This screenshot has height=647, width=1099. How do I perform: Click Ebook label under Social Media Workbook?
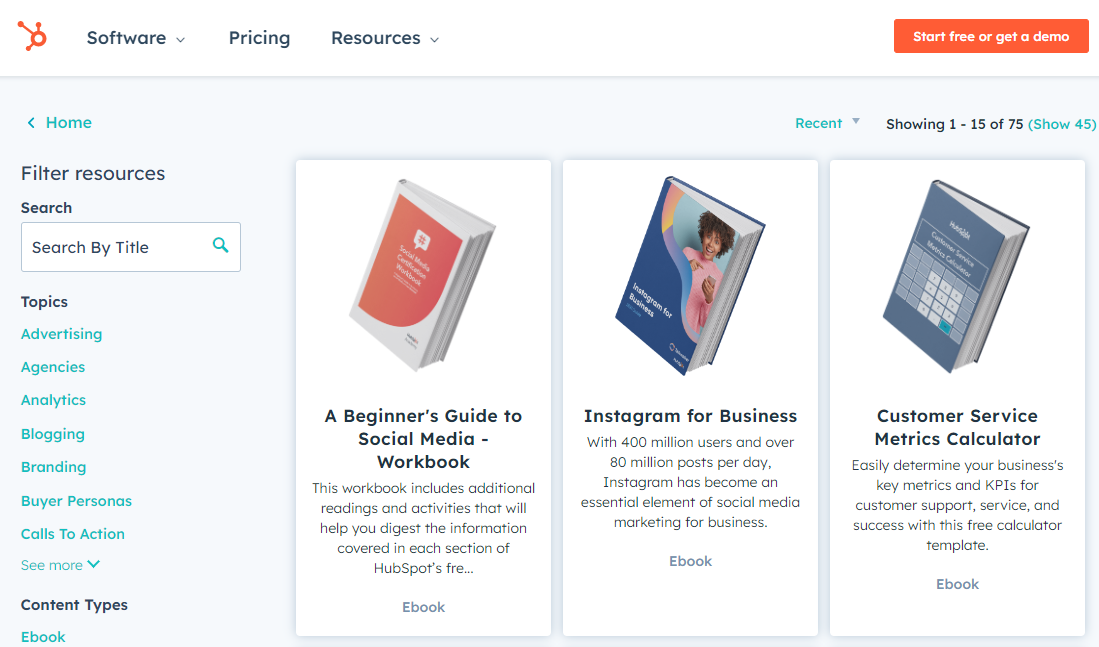click(x=423, y=607)
